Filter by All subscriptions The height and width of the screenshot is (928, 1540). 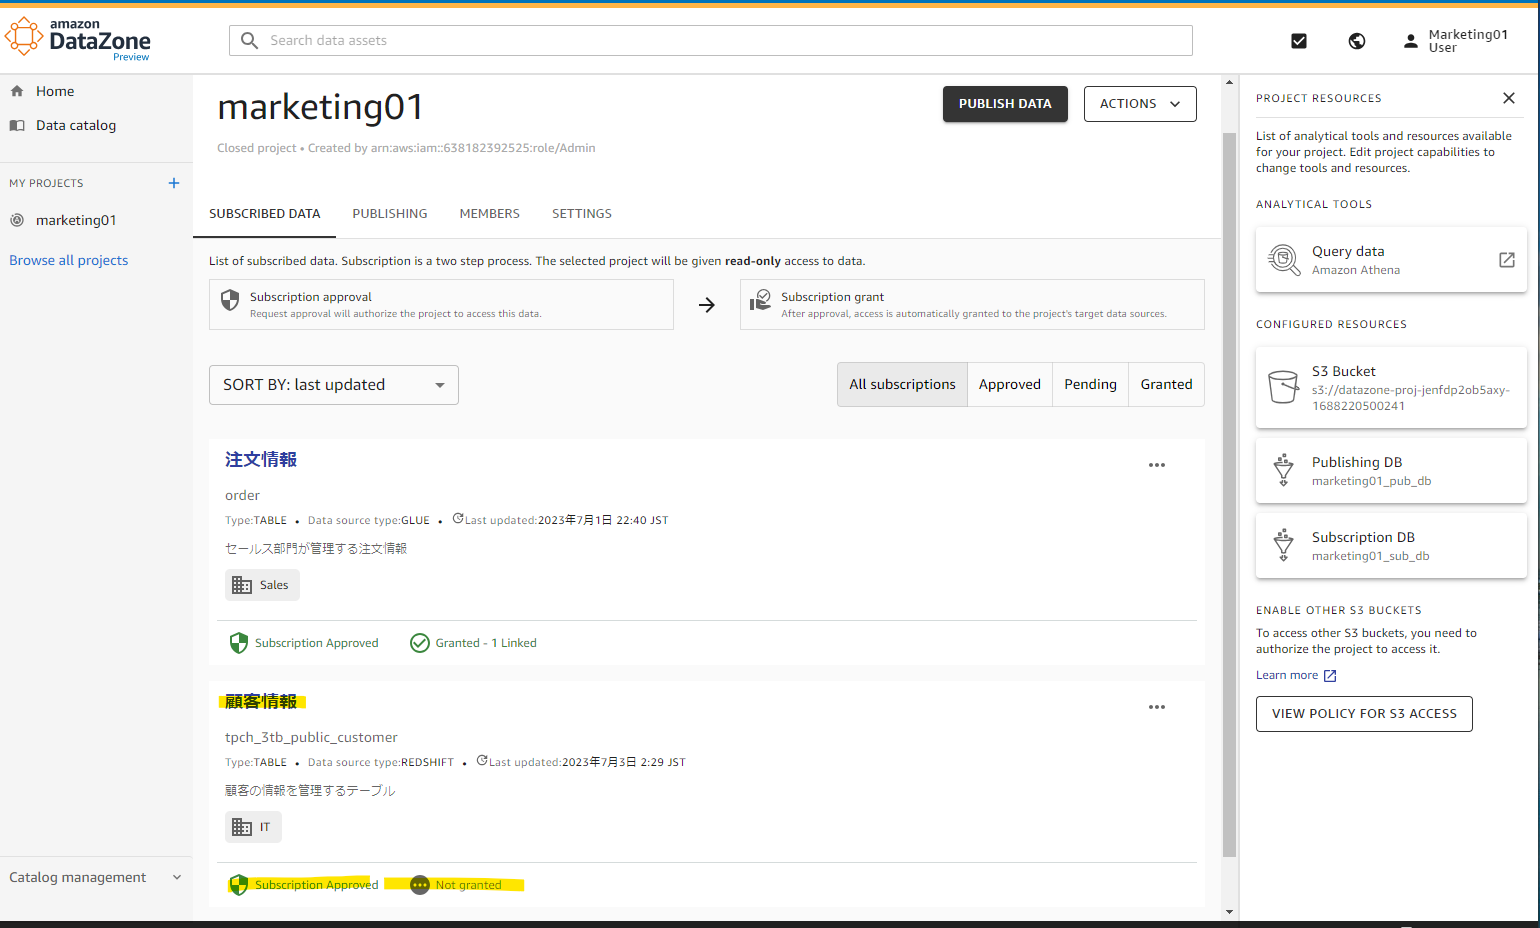tap(902, 385)
